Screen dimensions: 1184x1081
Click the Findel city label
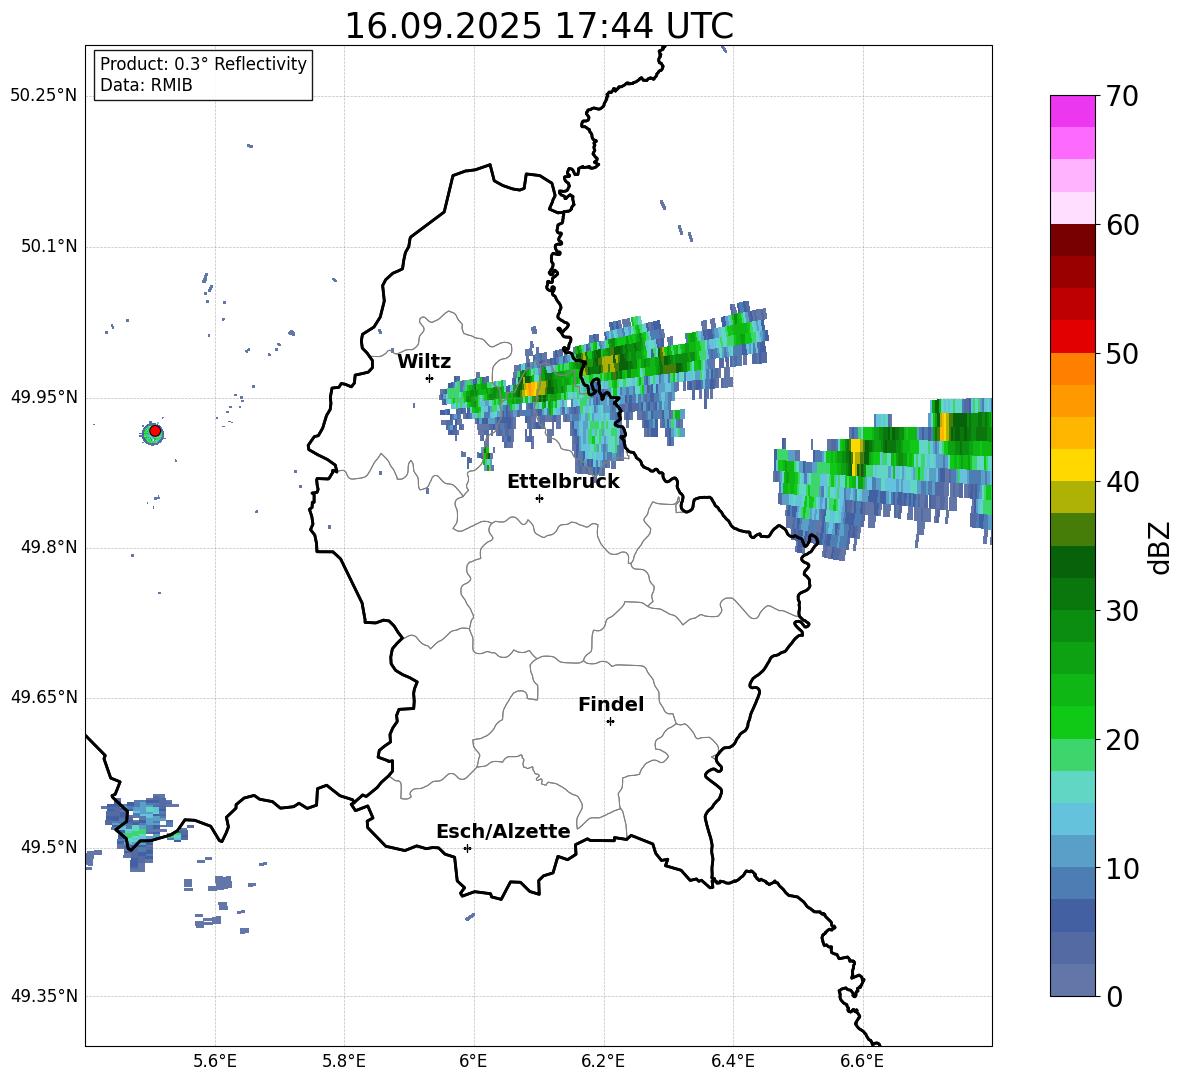pyautogui.click(x=611, y=704)
